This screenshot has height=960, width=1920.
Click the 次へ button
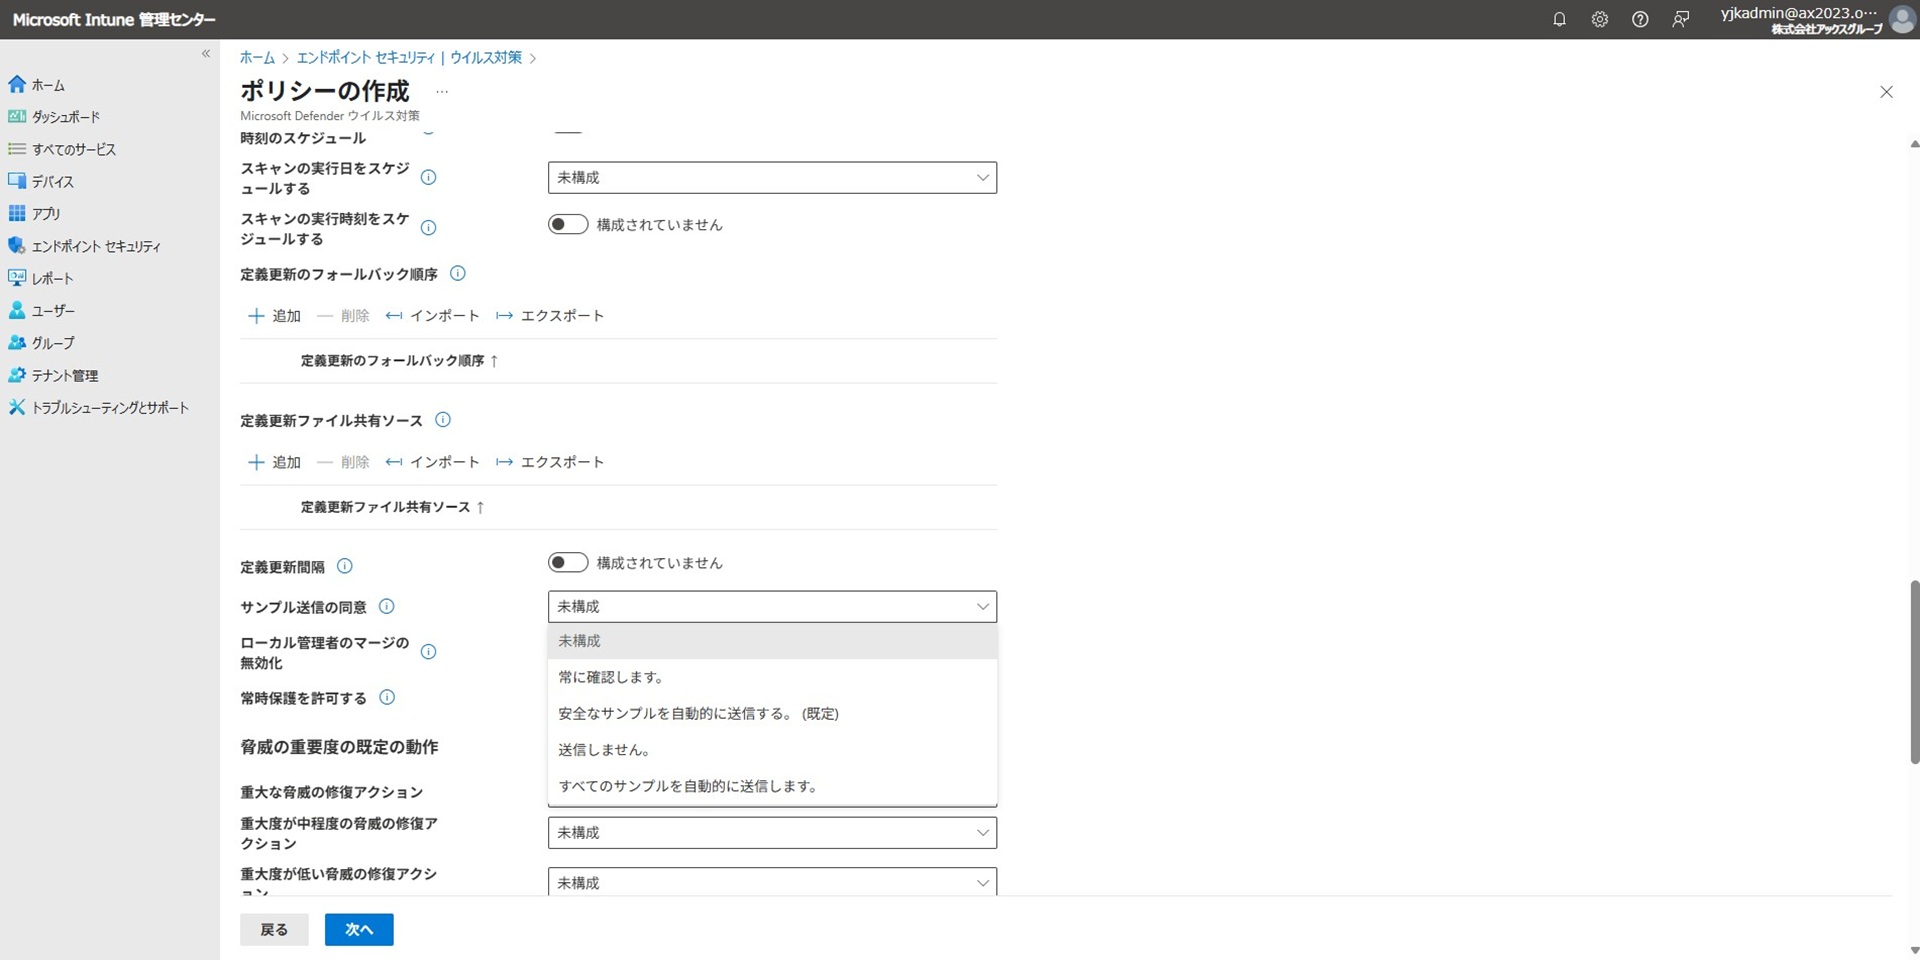coord(359,930)
